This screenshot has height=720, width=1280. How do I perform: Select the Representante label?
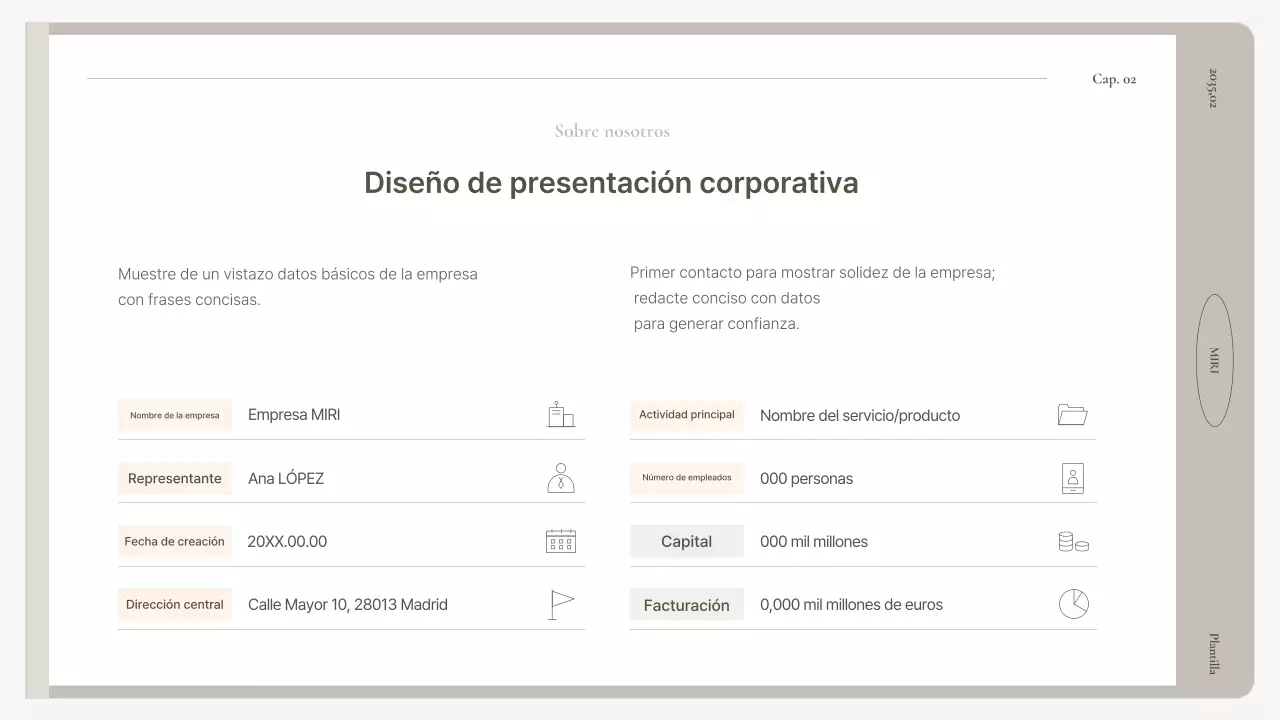(x=175, y=478)
